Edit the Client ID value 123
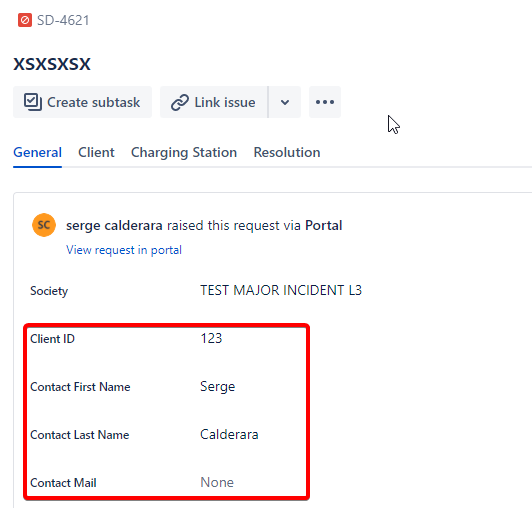 [211, 338]
